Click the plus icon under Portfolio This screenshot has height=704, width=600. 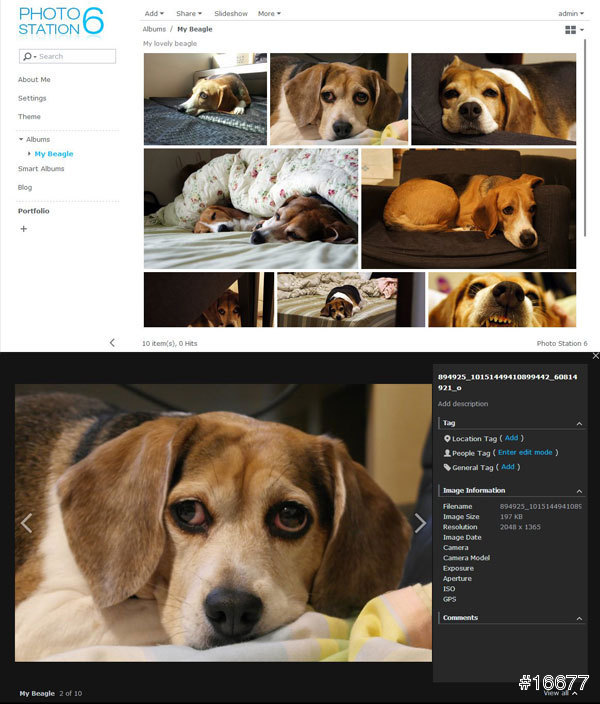(x=24, y=229)
